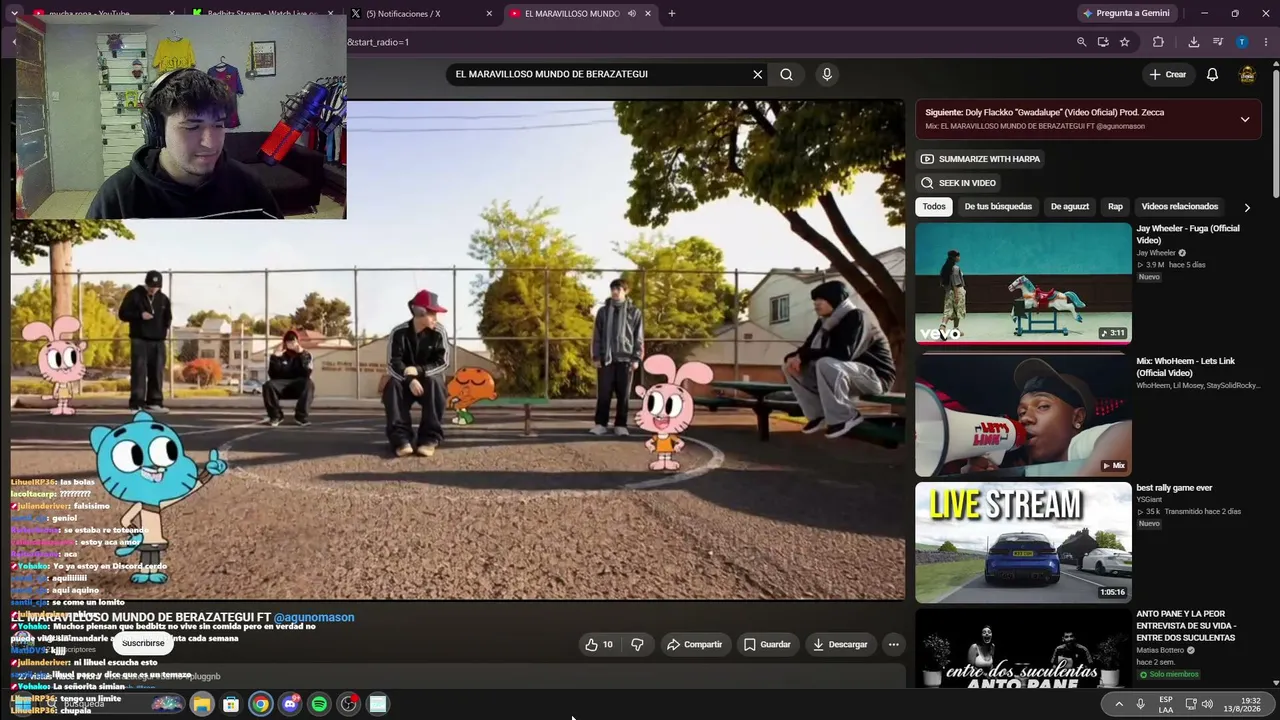
Task: Open the Chrome profile avatar
Action: (x=1242, y=42)
